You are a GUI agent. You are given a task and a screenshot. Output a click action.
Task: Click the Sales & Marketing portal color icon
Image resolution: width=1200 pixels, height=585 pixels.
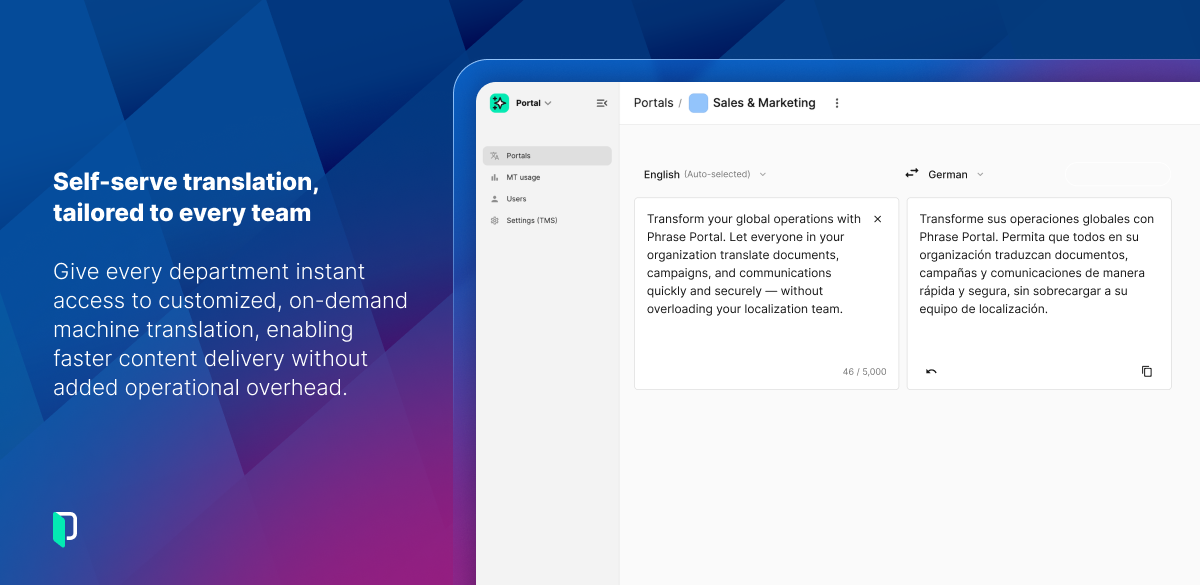(698, 103)
